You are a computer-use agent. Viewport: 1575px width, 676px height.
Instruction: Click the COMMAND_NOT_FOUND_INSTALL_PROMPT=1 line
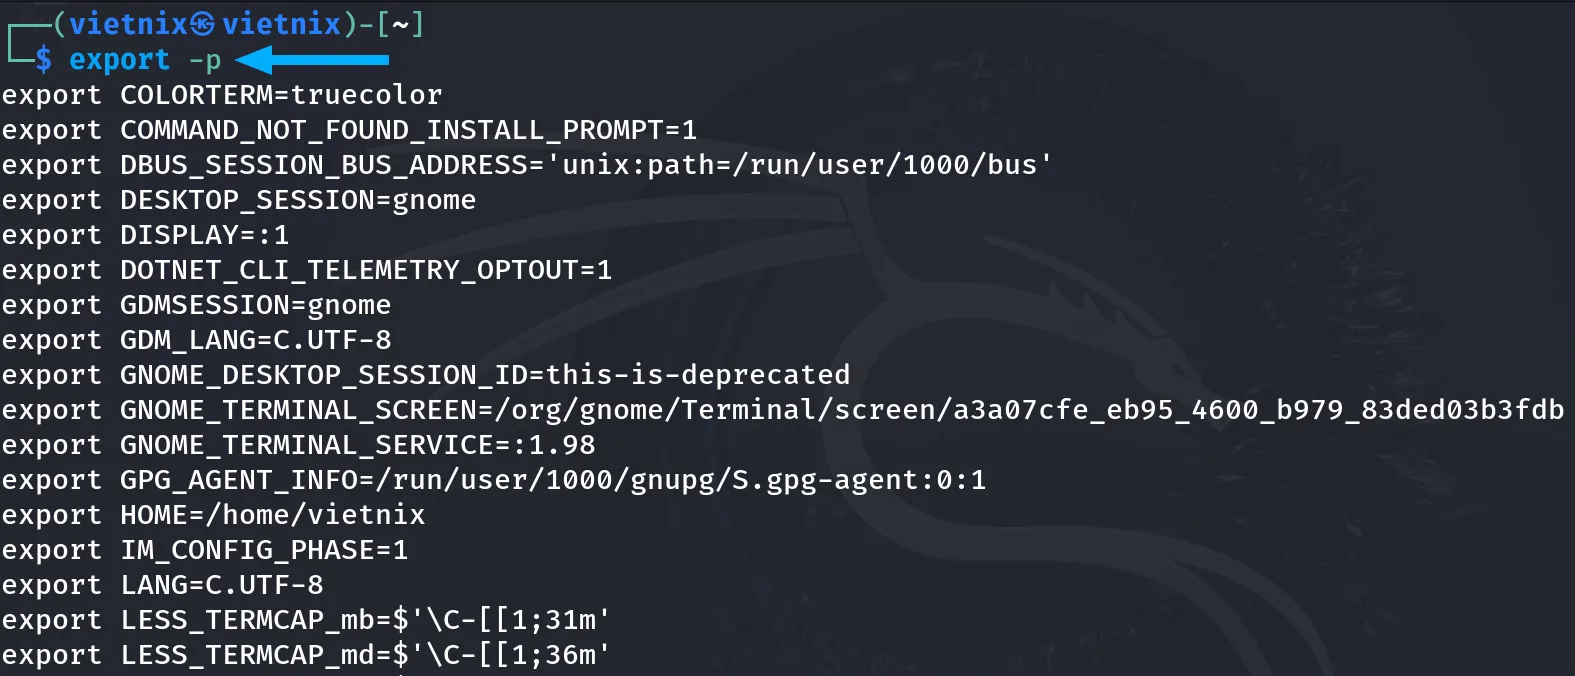point(349,130)
